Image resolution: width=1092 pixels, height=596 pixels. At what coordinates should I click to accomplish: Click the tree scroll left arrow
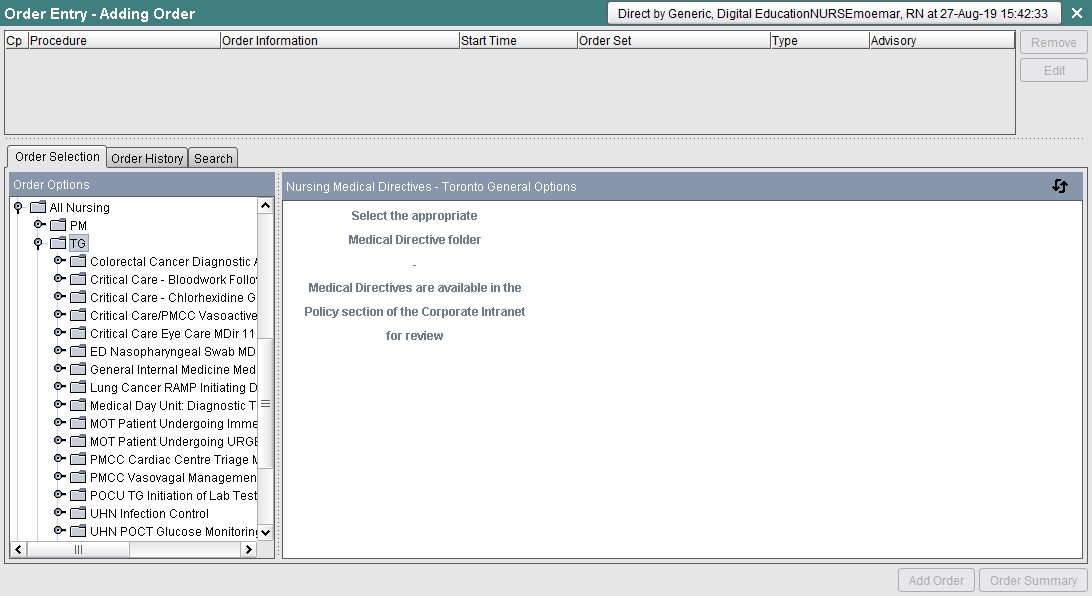(19, 549)
